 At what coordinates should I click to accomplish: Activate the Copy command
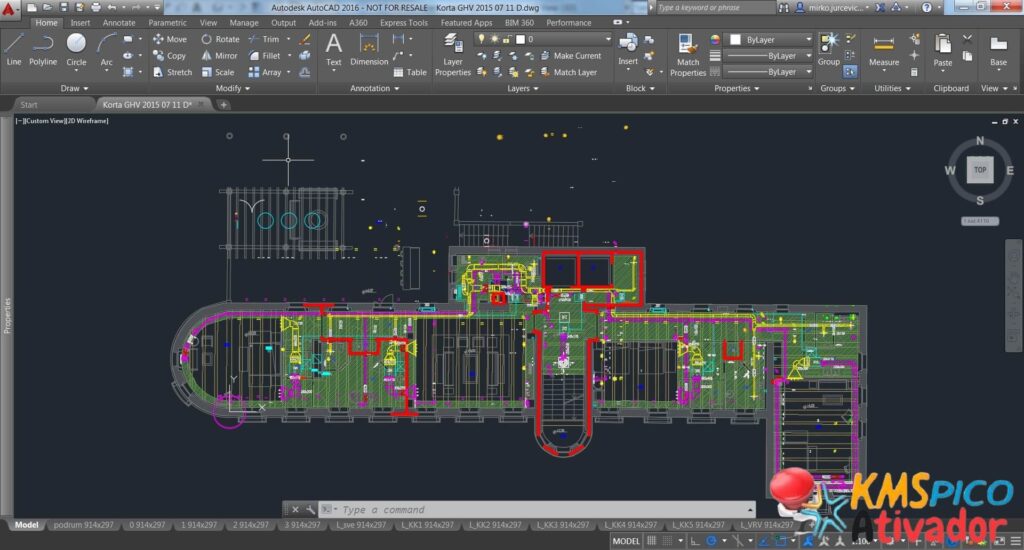pos(170,56)
